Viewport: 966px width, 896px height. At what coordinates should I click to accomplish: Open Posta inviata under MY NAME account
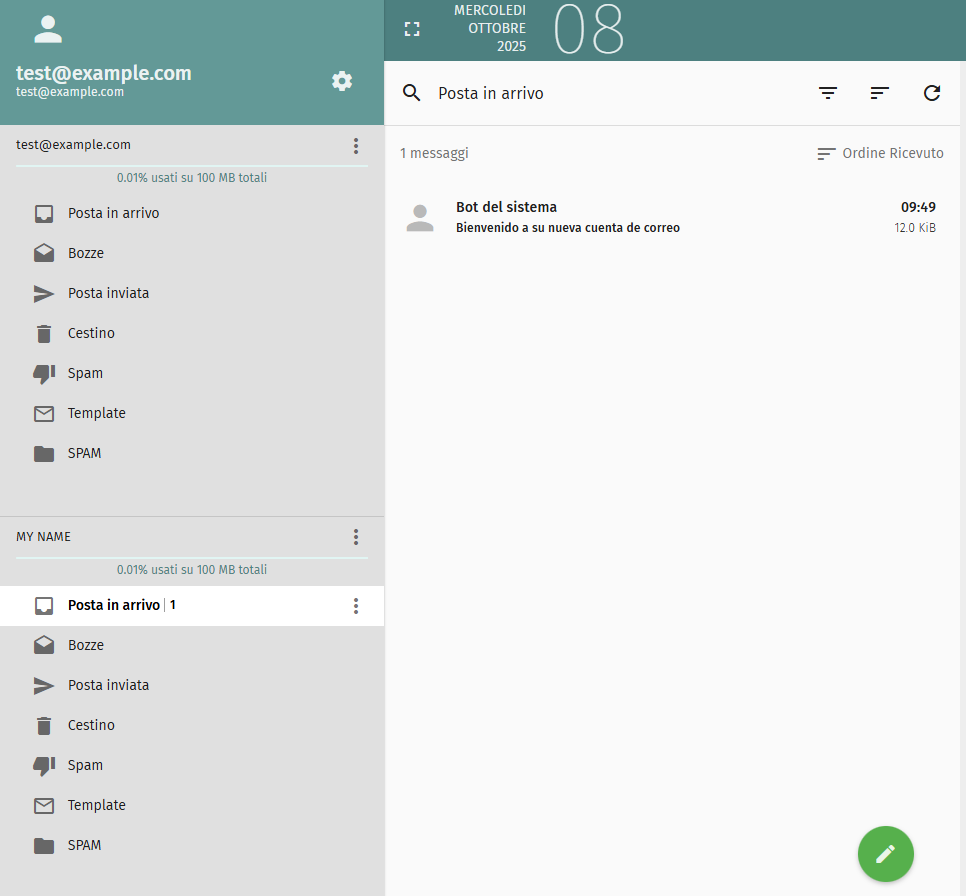click(108, 685)
